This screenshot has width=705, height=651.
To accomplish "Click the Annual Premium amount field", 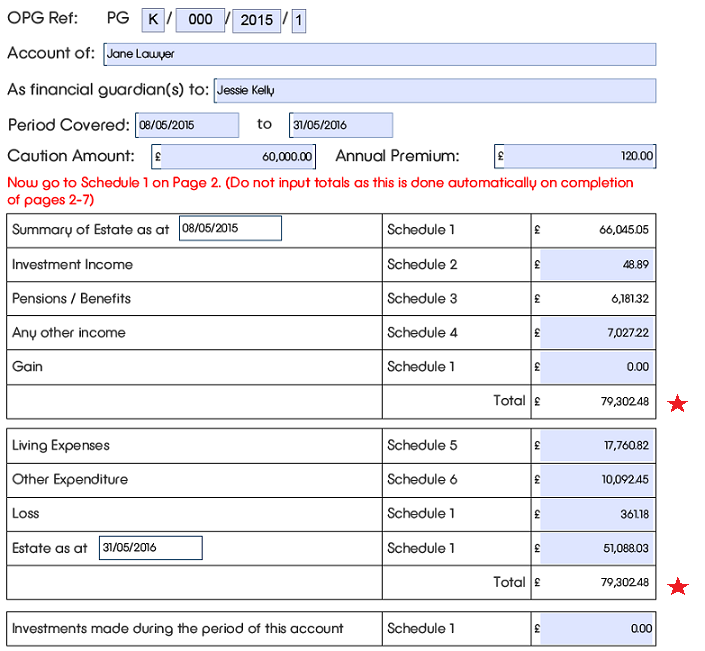I will pyautogui.click(x=575, y=157).
